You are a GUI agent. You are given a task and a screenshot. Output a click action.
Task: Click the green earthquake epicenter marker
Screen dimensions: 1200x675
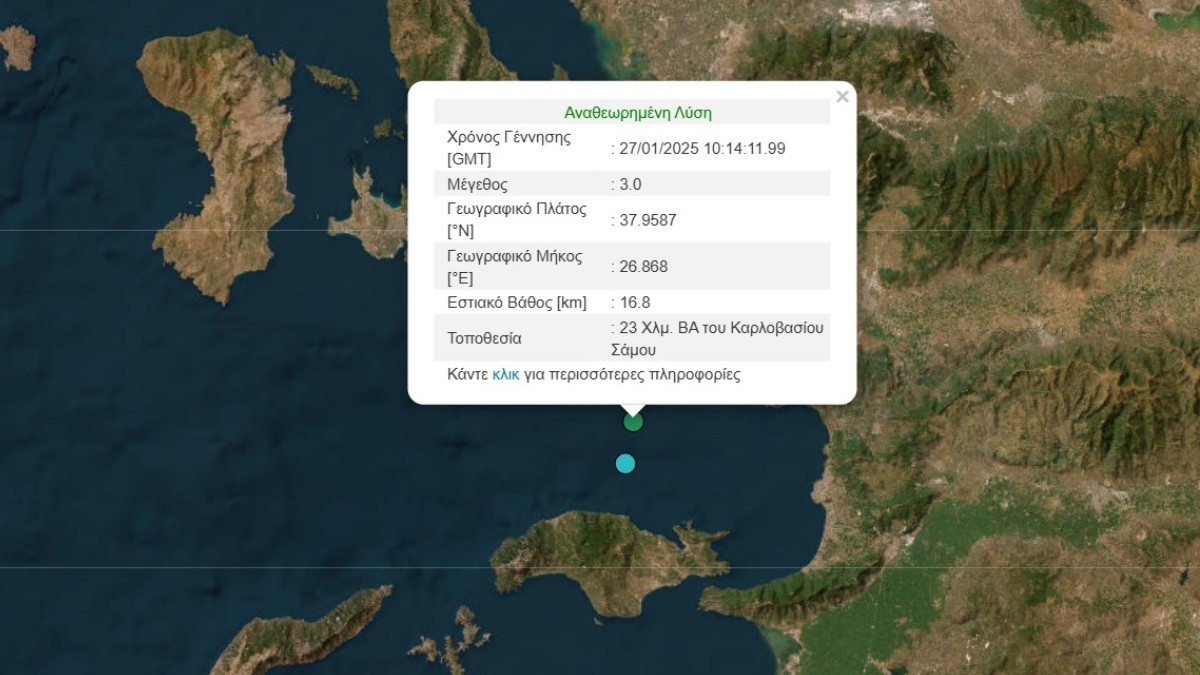[633, 422]
